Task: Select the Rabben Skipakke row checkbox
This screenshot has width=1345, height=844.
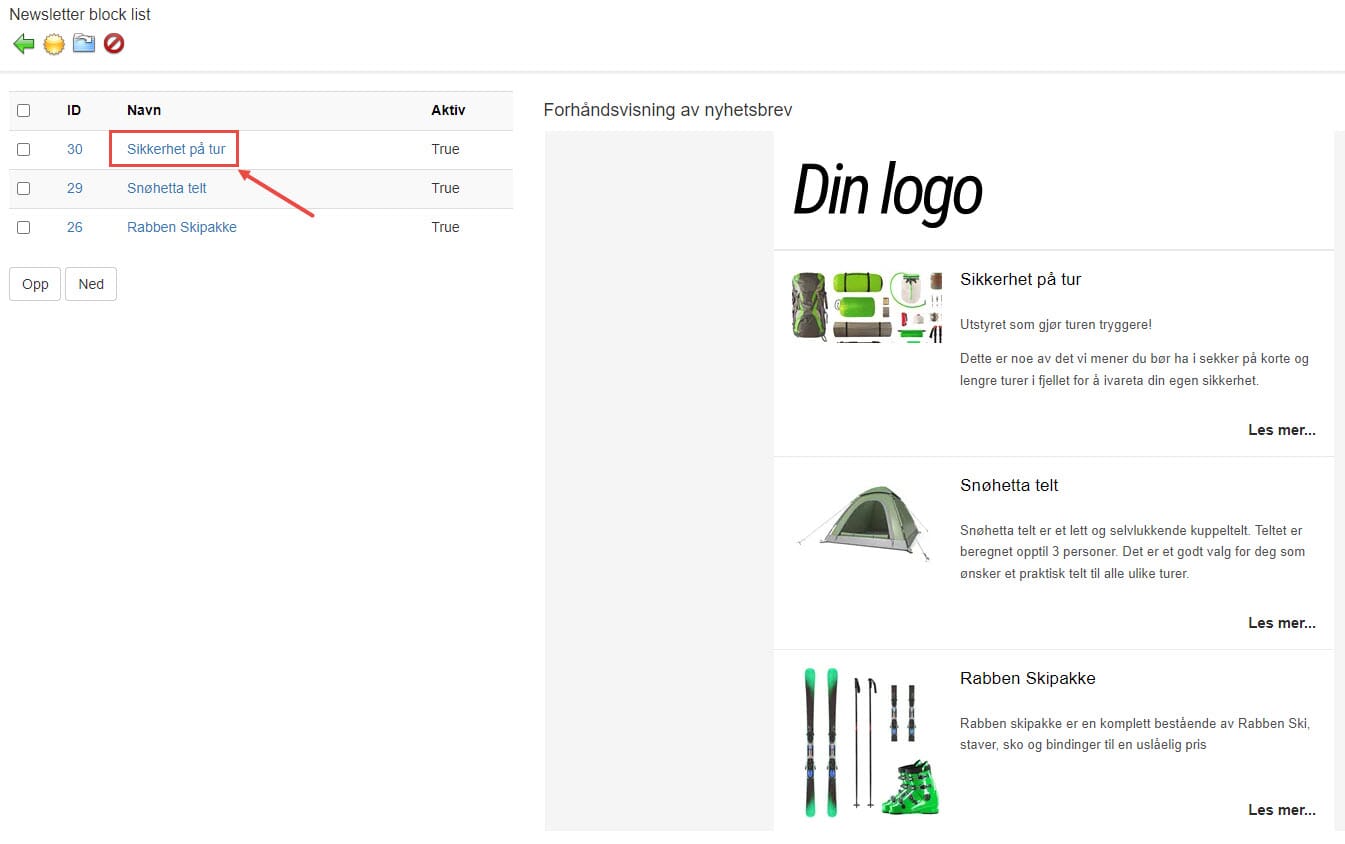Action: click(x=24, y=227)
